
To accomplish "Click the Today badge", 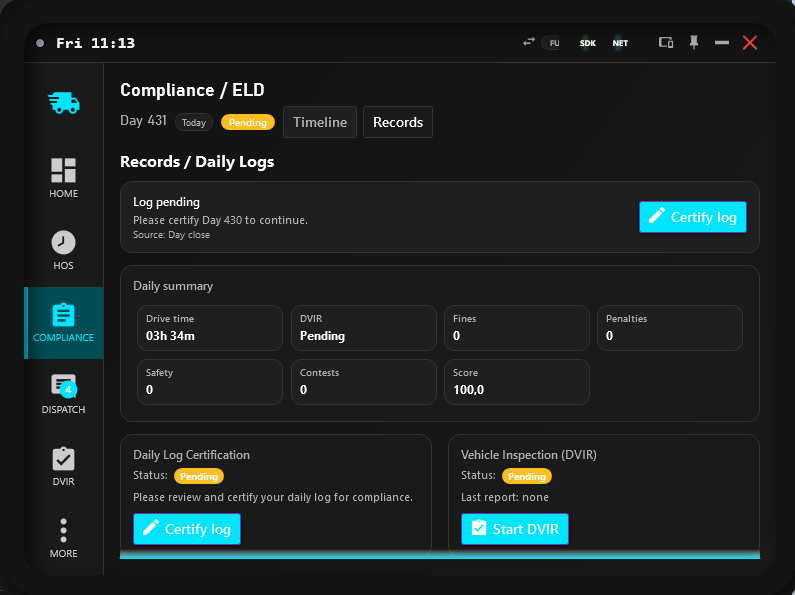I will [x=194, y=123].
